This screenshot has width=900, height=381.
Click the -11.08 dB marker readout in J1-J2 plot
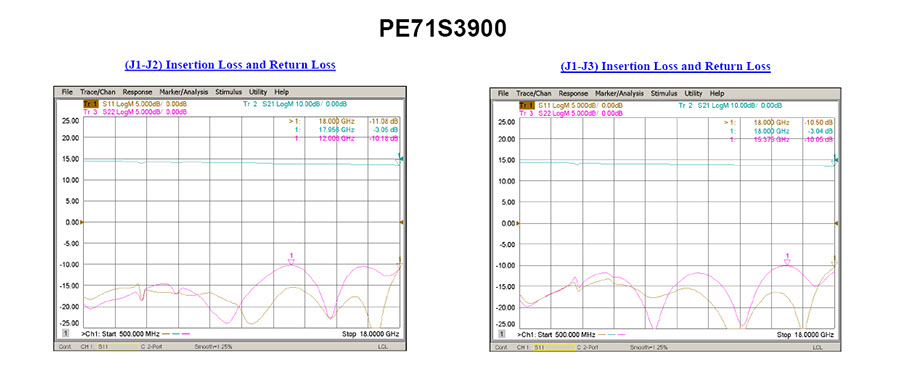point(385,122)
